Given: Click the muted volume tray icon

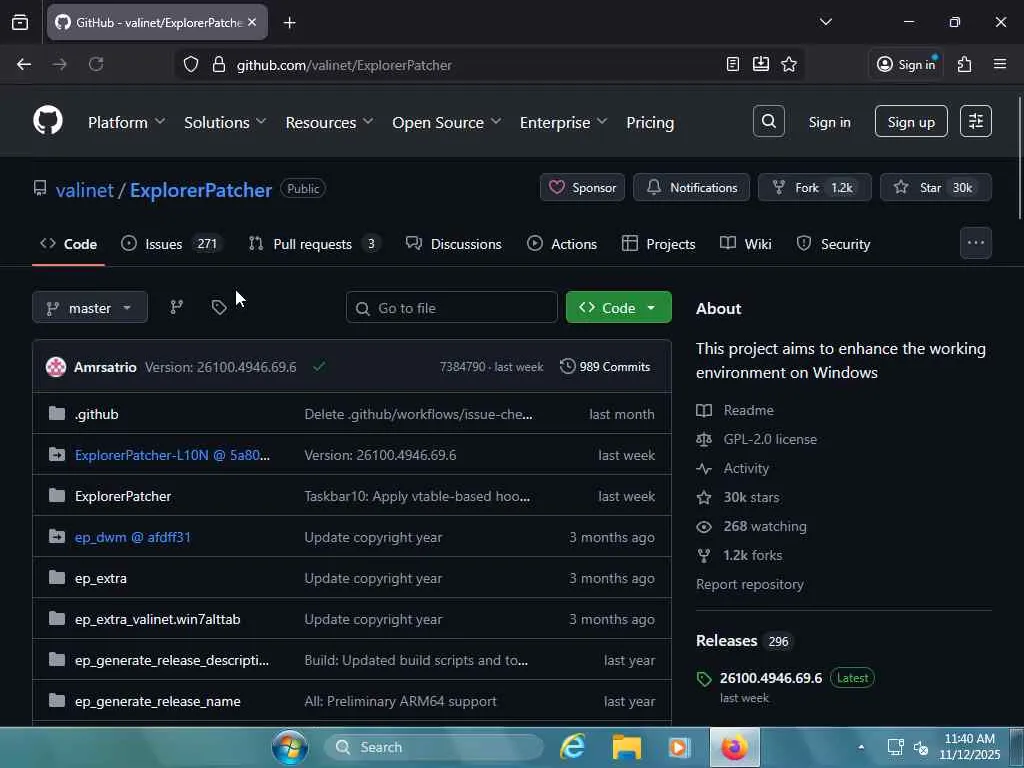Looking at the screenshot, I should pos(921,747).
